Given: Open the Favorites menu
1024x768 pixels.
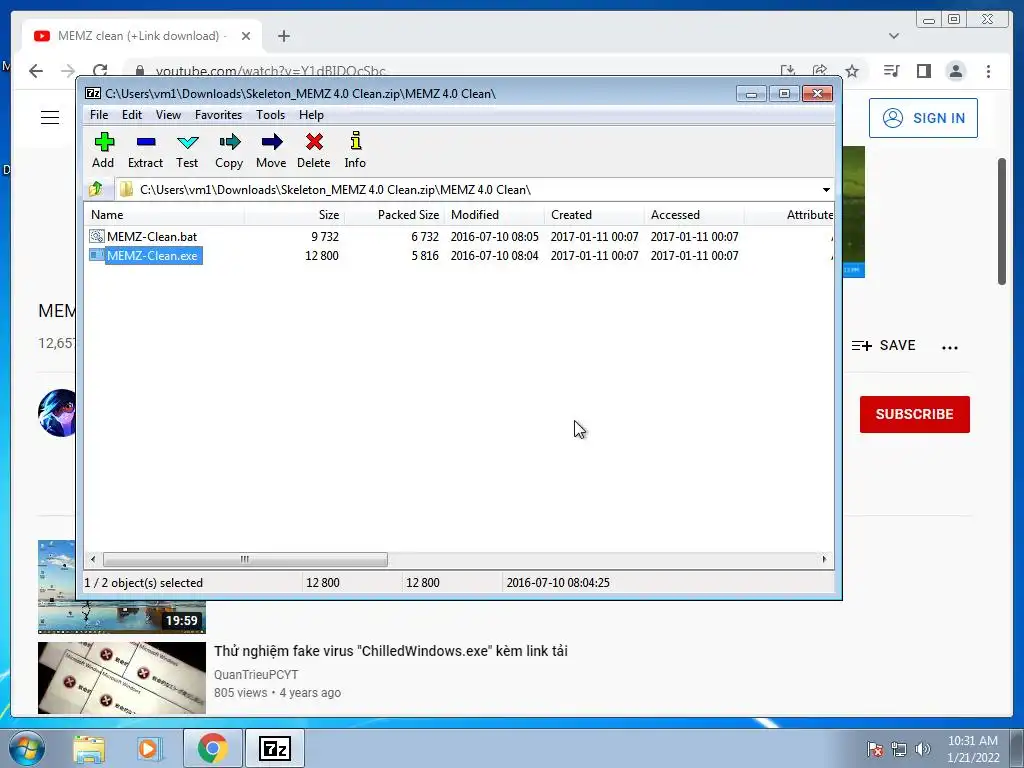Looking at the screenshot, I should [x=218, y=115].
